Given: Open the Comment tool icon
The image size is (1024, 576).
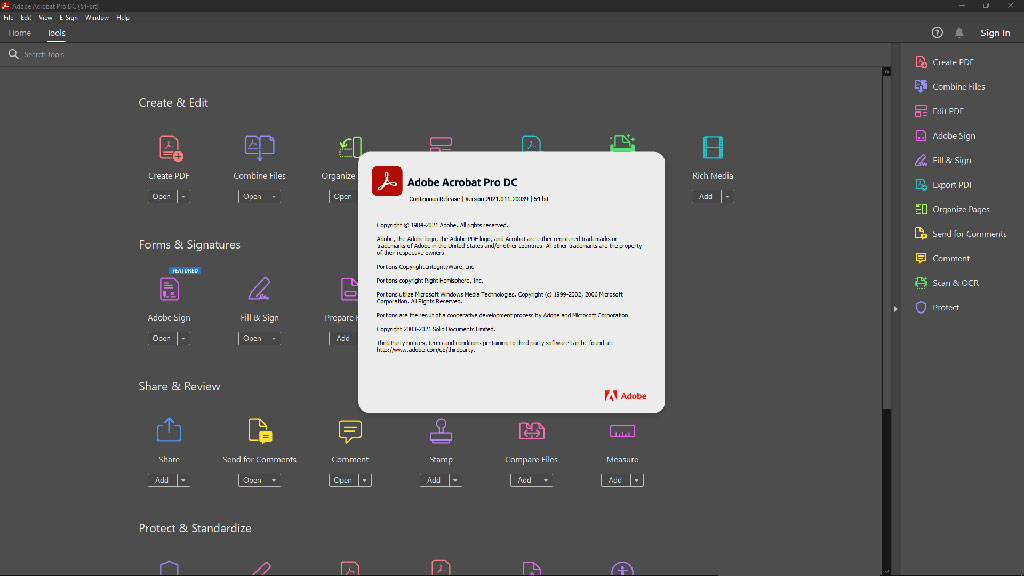Looking at the screenshot, I should [x=350, y=431].
